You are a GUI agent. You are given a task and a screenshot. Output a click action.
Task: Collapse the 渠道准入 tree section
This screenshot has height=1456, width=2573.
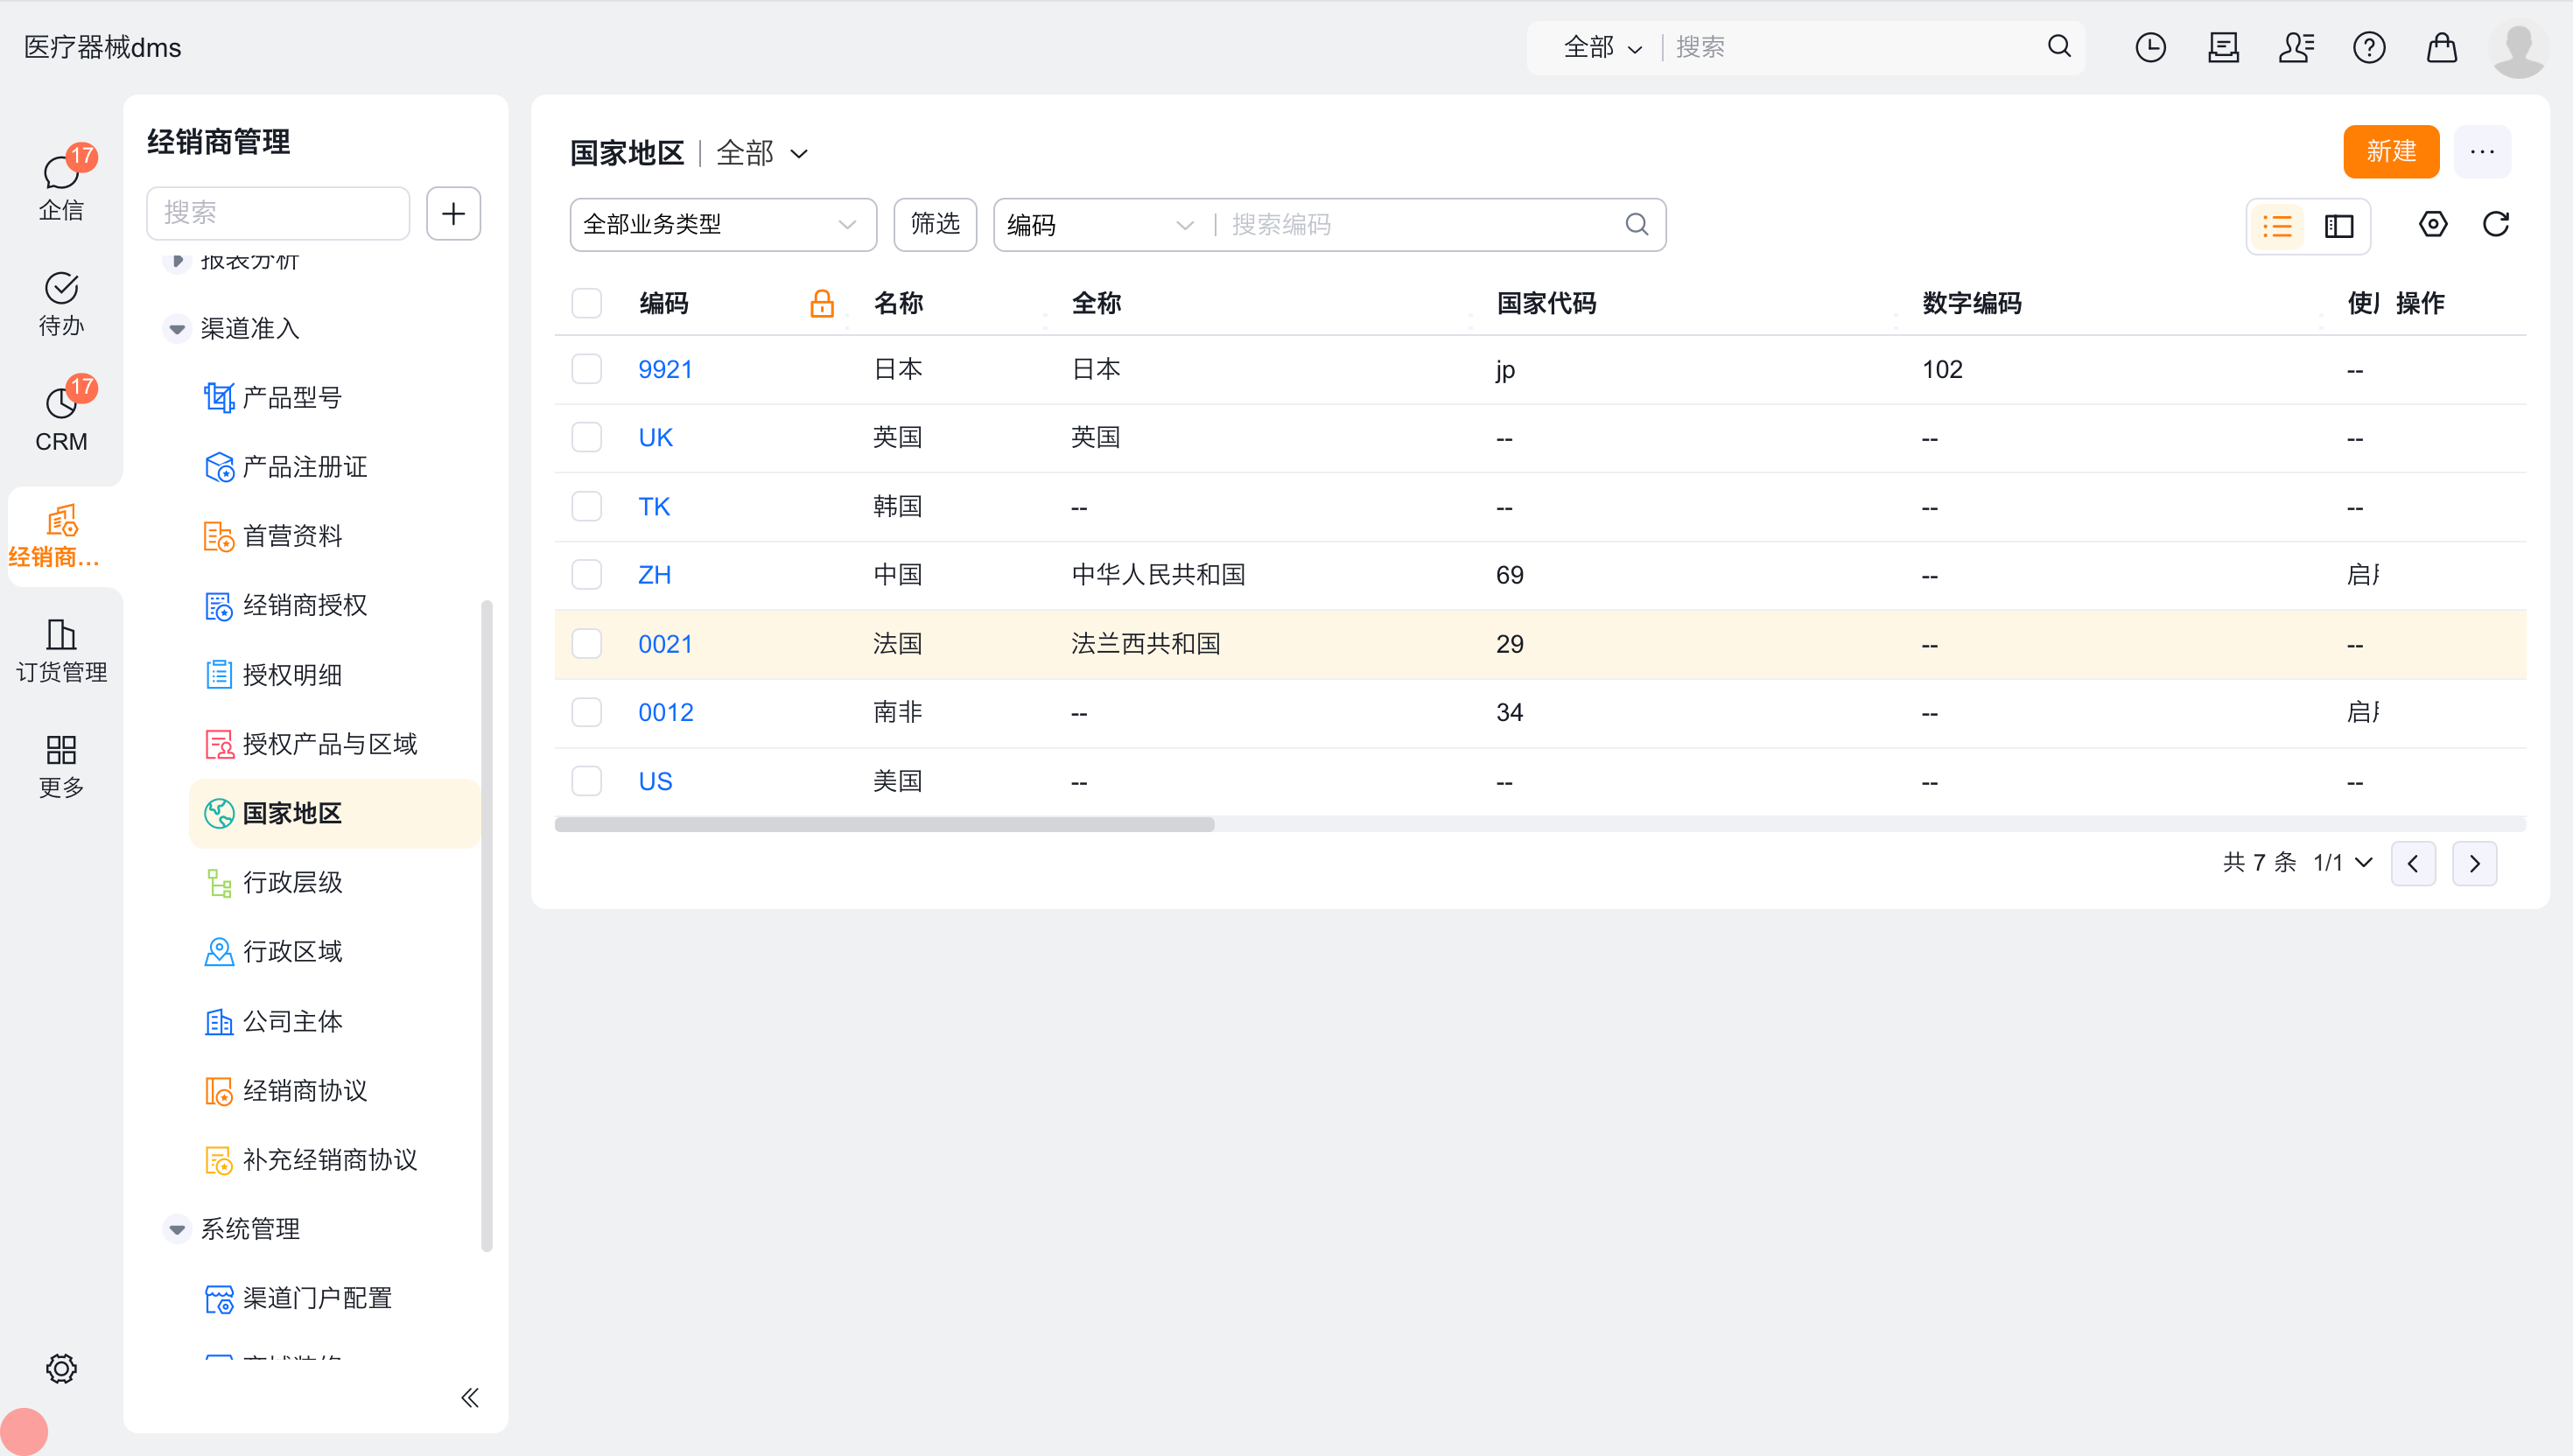point(177,328)
